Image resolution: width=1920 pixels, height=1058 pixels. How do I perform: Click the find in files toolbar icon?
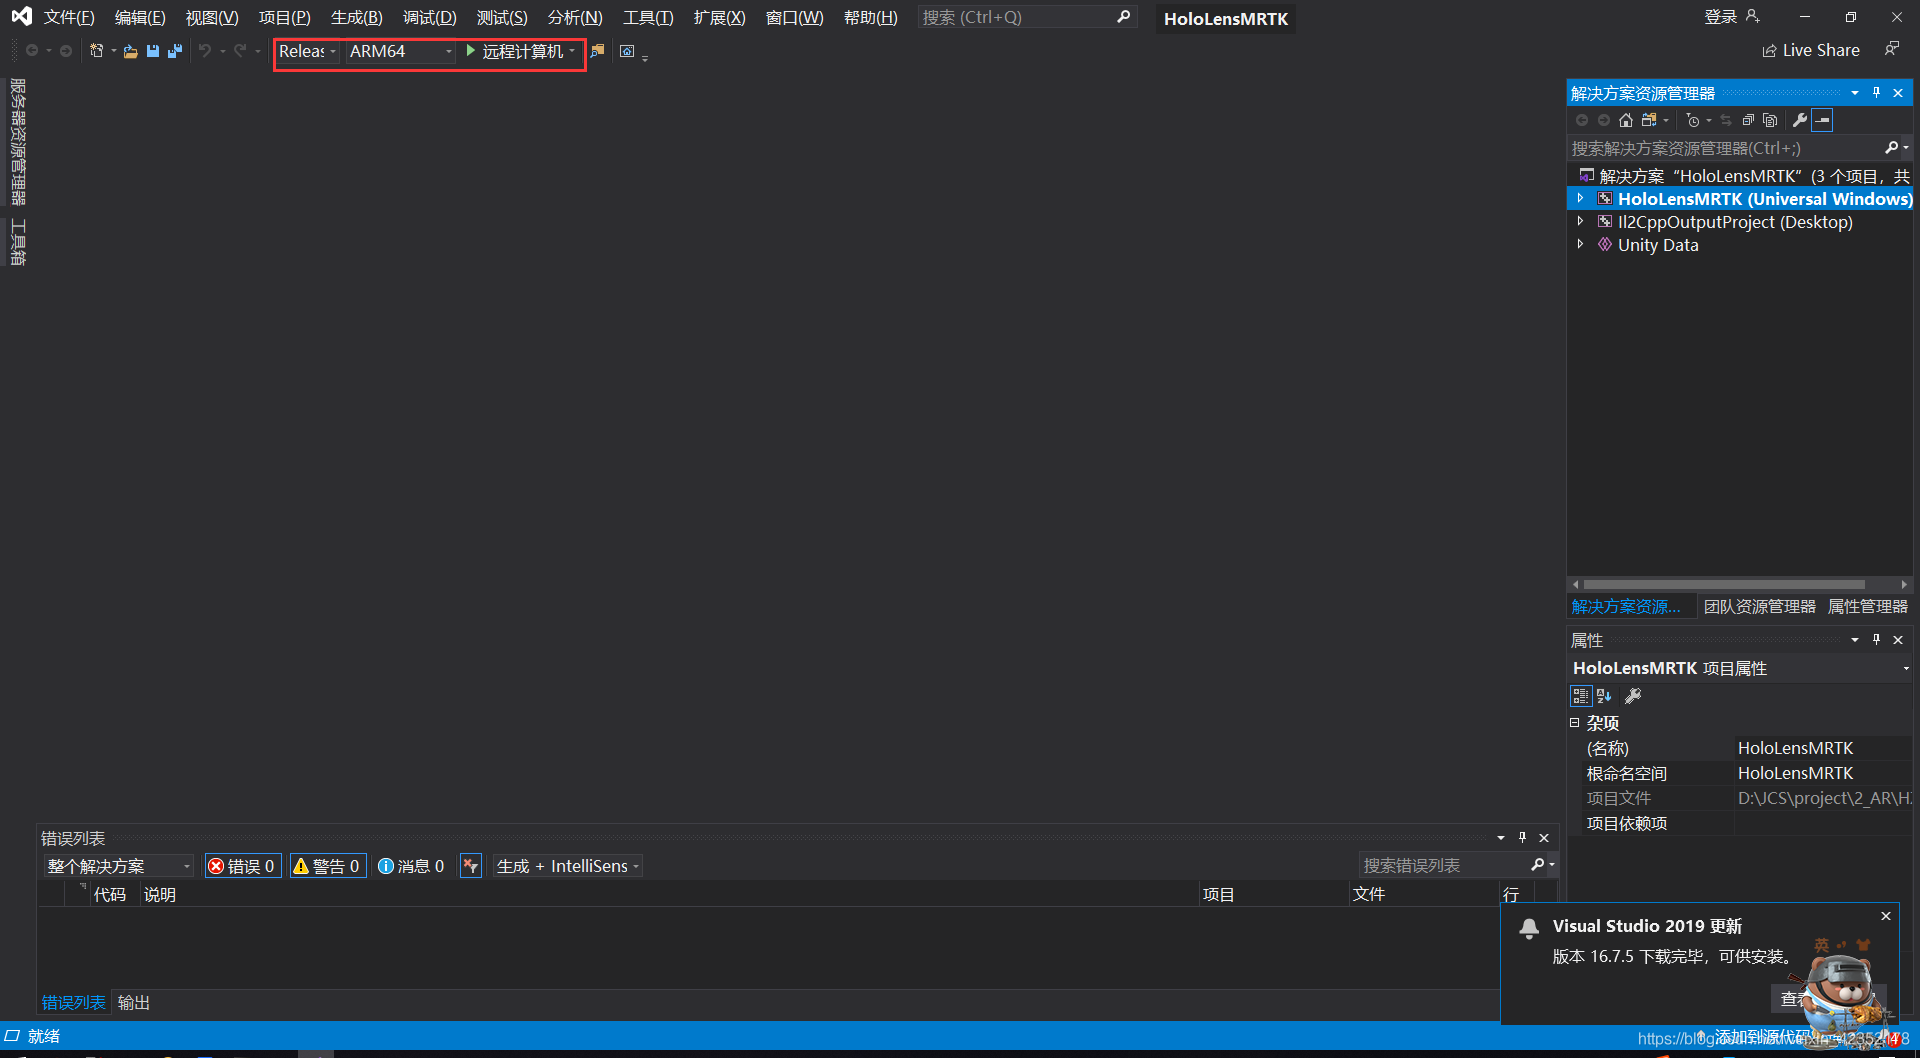[598, 51]
